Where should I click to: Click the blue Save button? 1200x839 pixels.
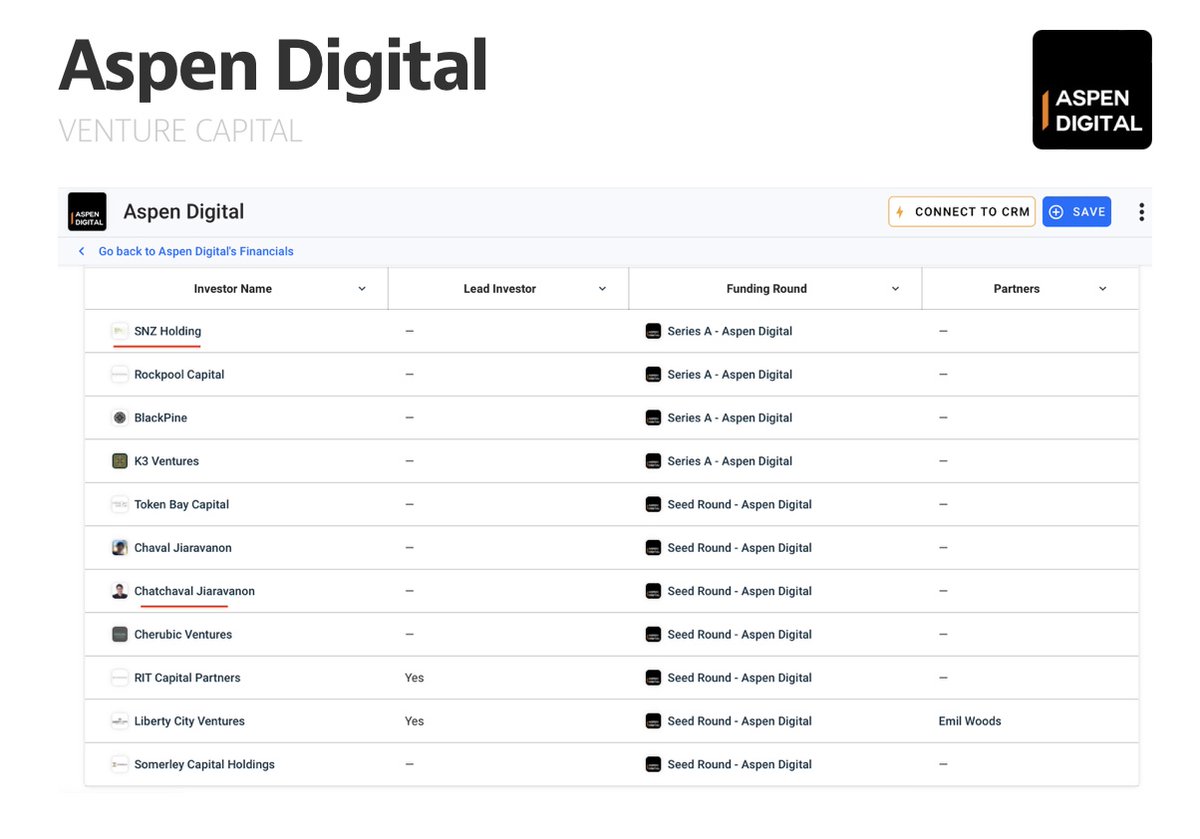pyautogui.click(x=1076, y=212)
